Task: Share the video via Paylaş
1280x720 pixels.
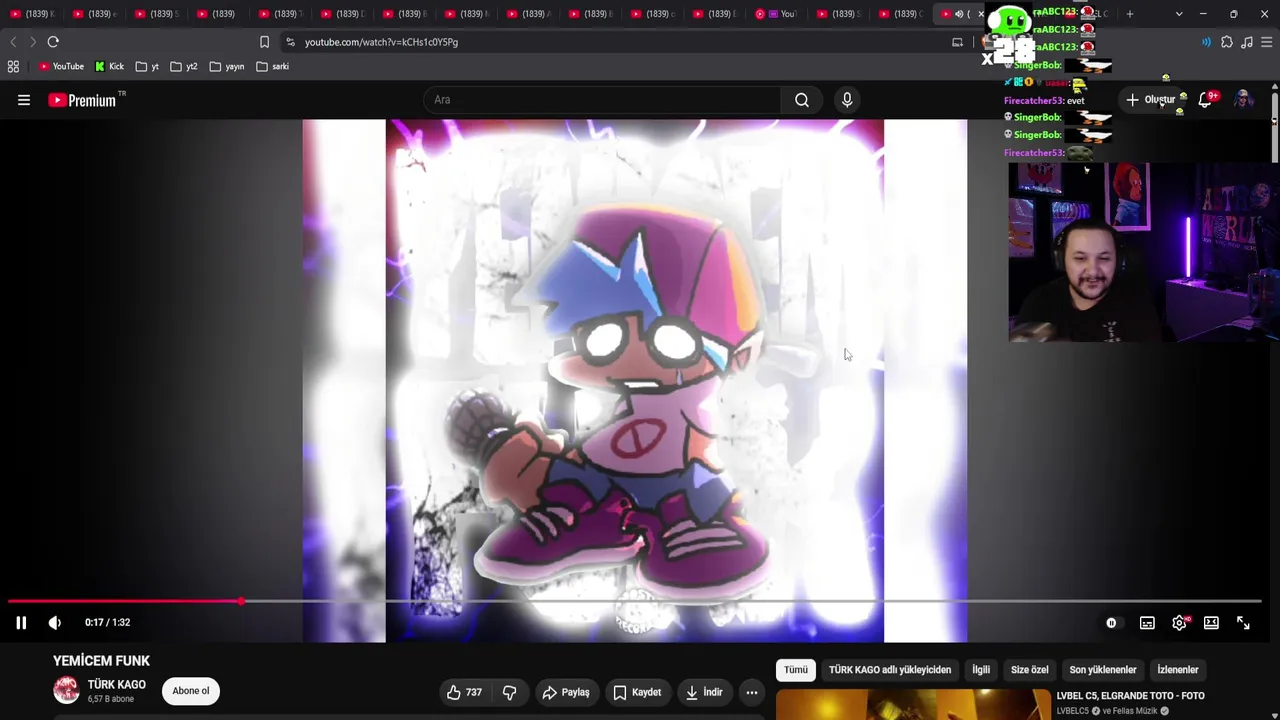Action: pyautogui.click(x=566, y=692)
